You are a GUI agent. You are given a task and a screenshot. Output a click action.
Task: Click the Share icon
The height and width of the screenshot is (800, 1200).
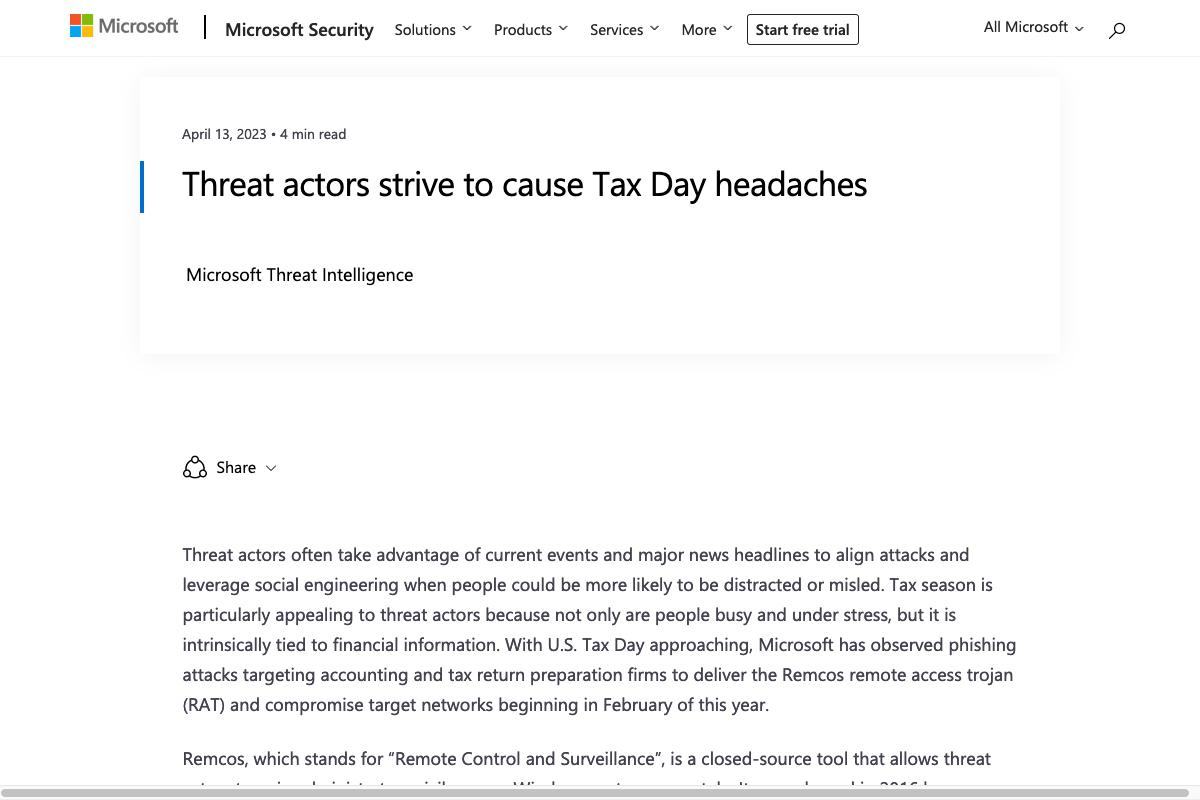click(x=195, y=467)
